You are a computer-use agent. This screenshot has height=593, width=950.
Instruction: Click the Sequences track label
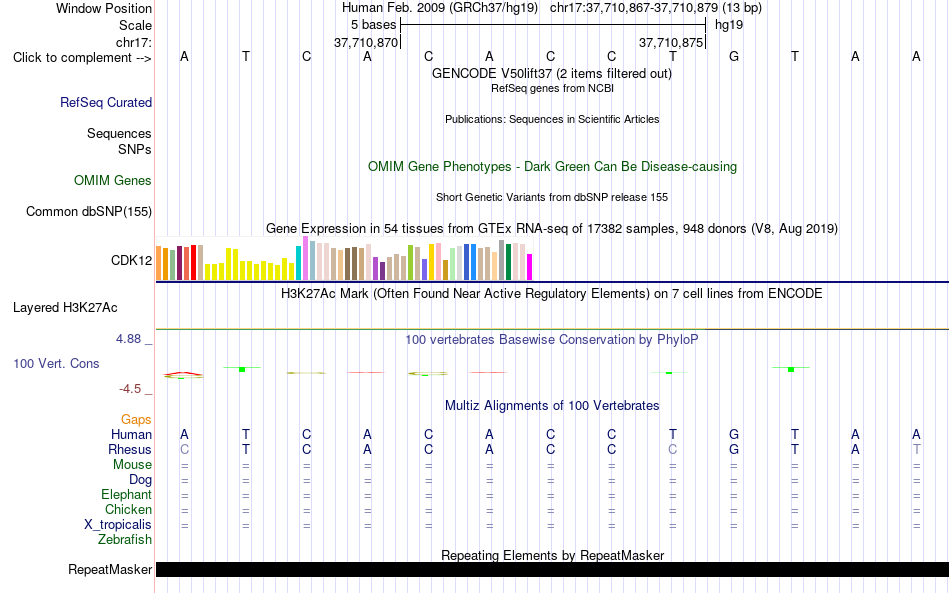coord(119,133)
